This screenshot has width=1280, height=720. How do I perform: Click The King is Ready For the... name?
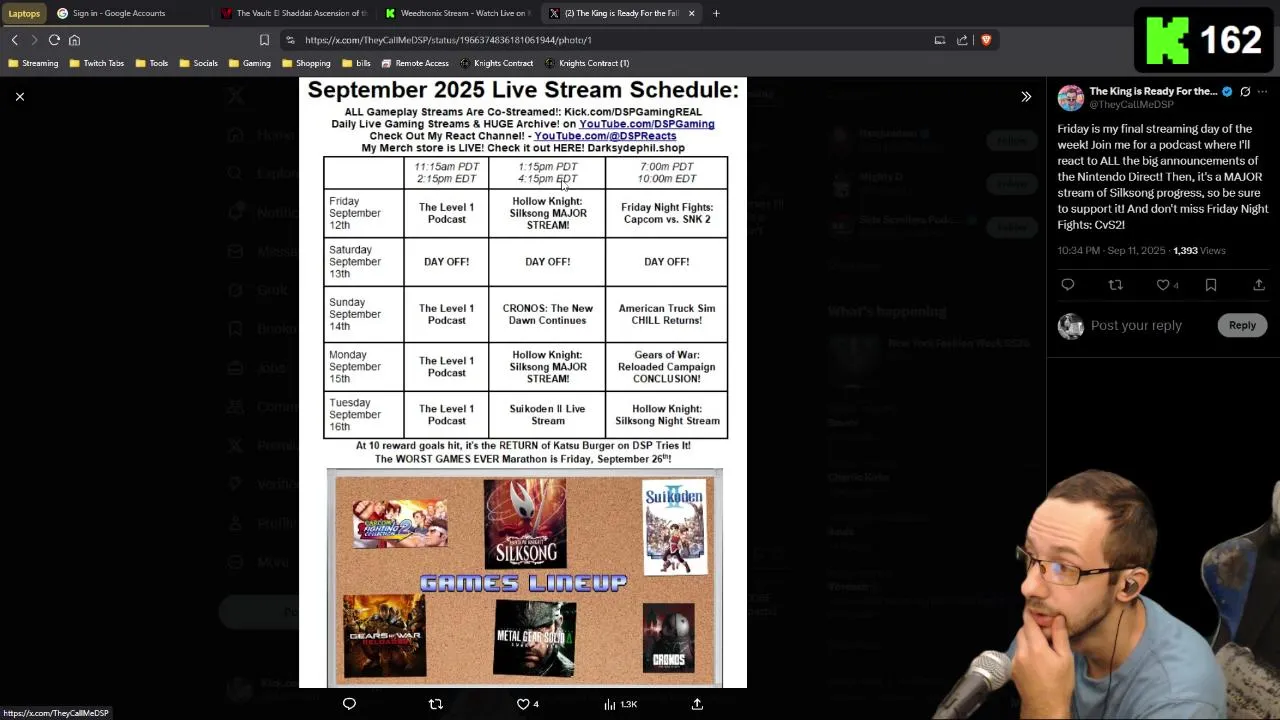(x=1153, y=91)
